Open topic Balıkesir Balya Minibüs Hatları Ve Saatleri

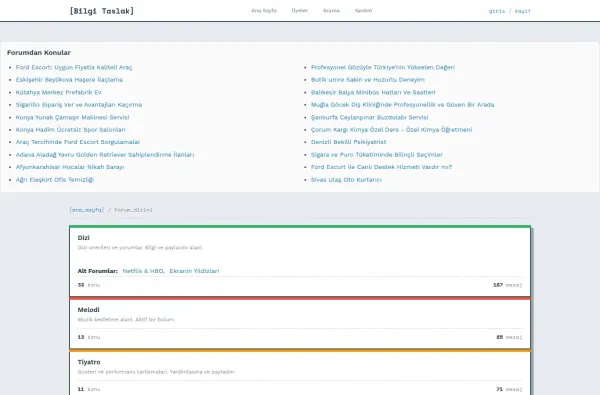point(373,92)
